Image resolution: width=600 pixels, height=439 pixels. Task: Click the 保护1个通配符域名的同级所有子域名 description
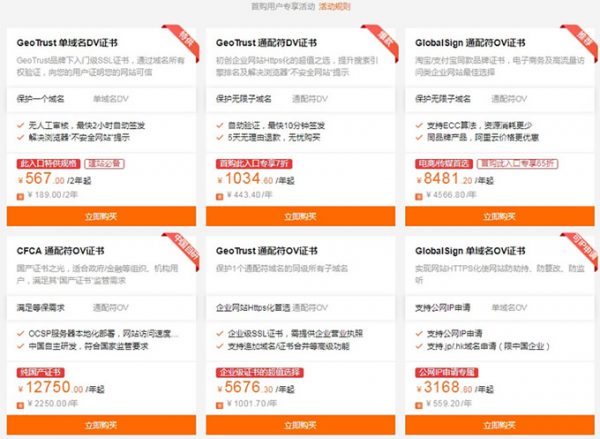[282, 268]
